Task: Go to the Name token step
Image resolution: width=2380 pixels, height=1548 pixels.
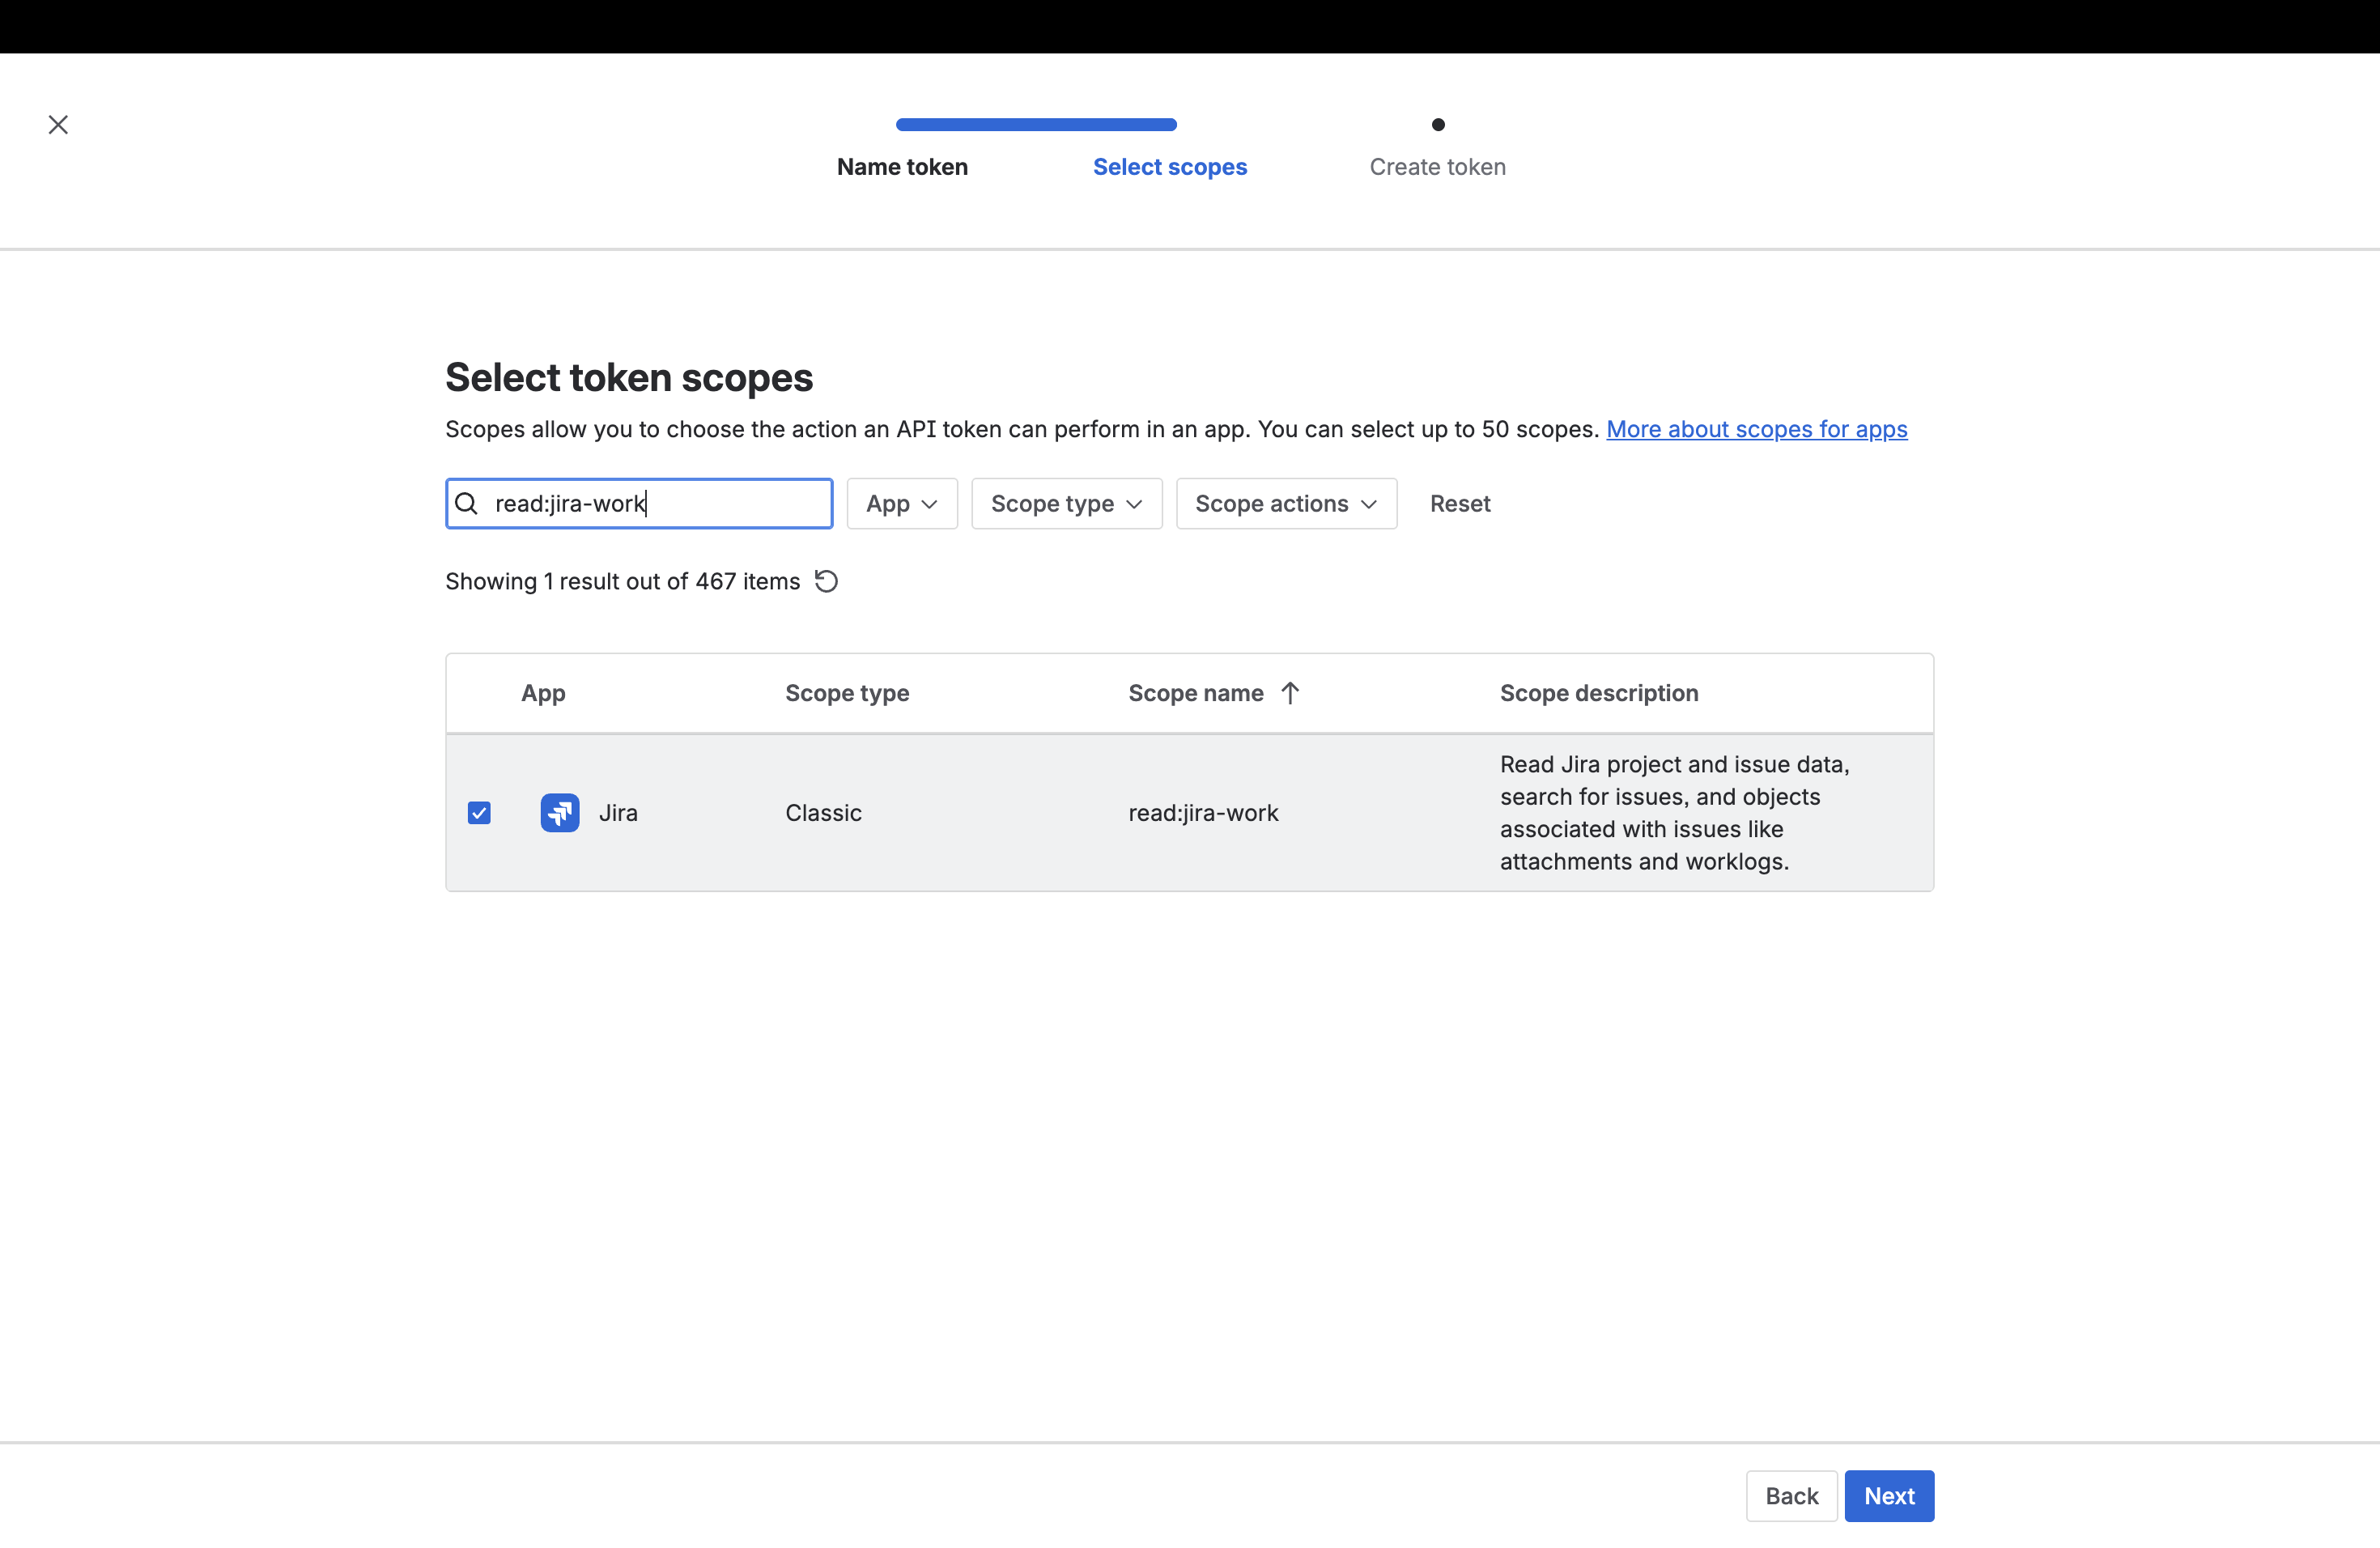Action: point(902,167)
